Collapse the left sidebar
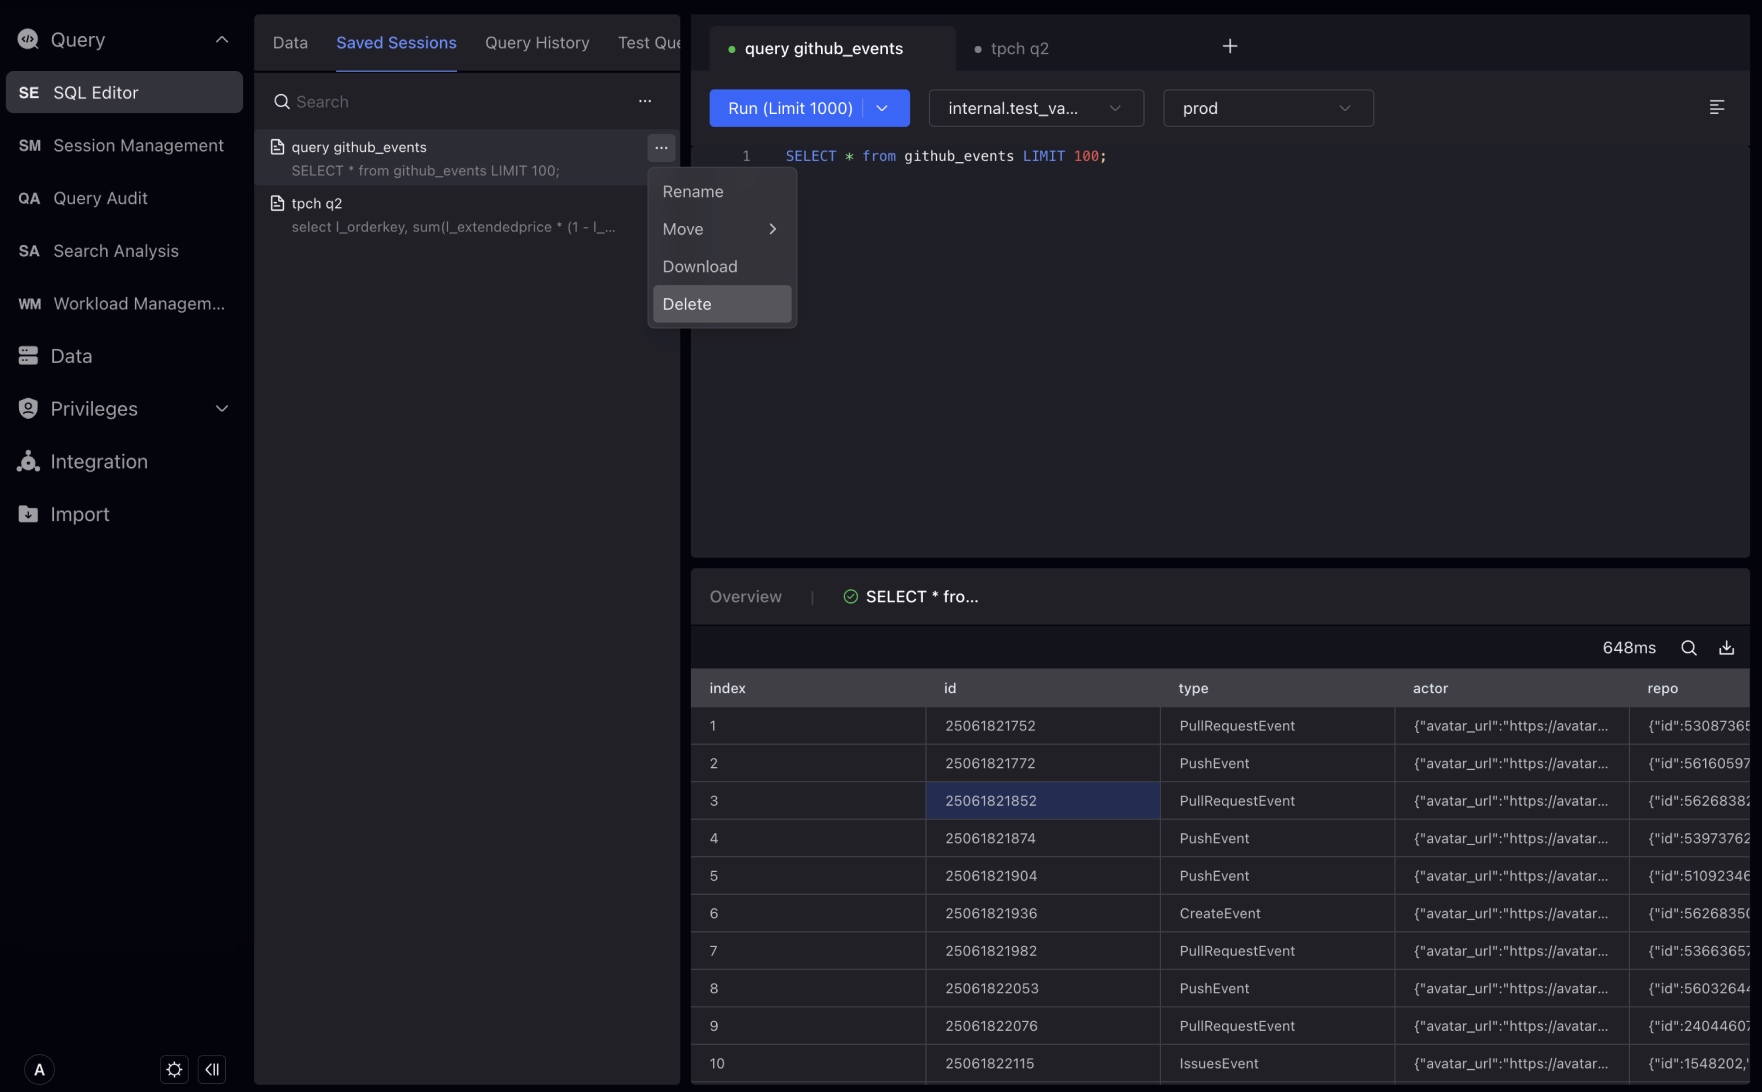The width and height of the screenshot is (1762, 1092). click(212, 1069)
